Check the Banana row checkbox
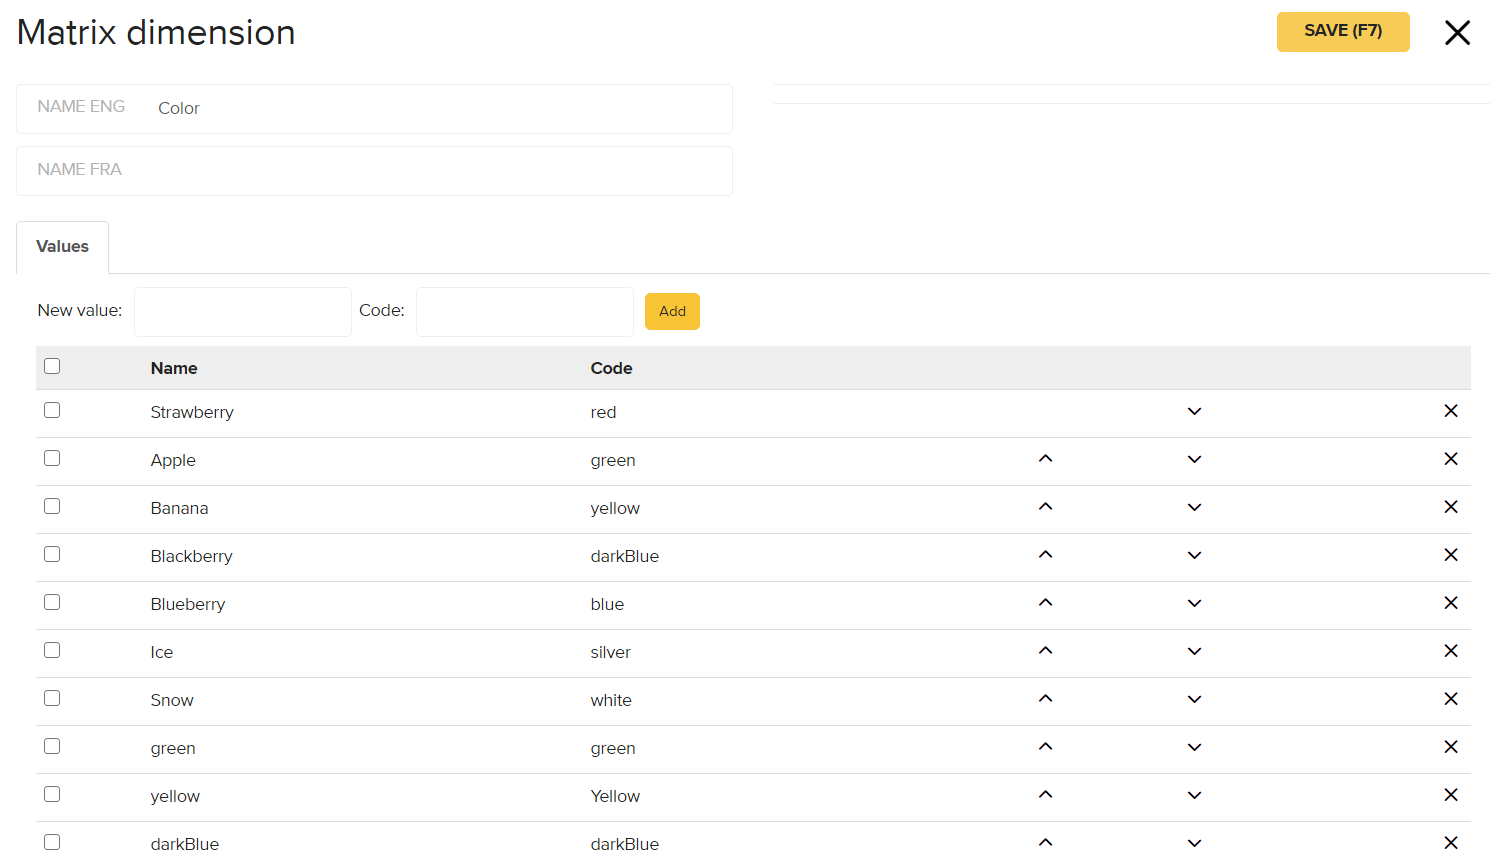This screenshot has height=867, width=1492. click(52, 506)
